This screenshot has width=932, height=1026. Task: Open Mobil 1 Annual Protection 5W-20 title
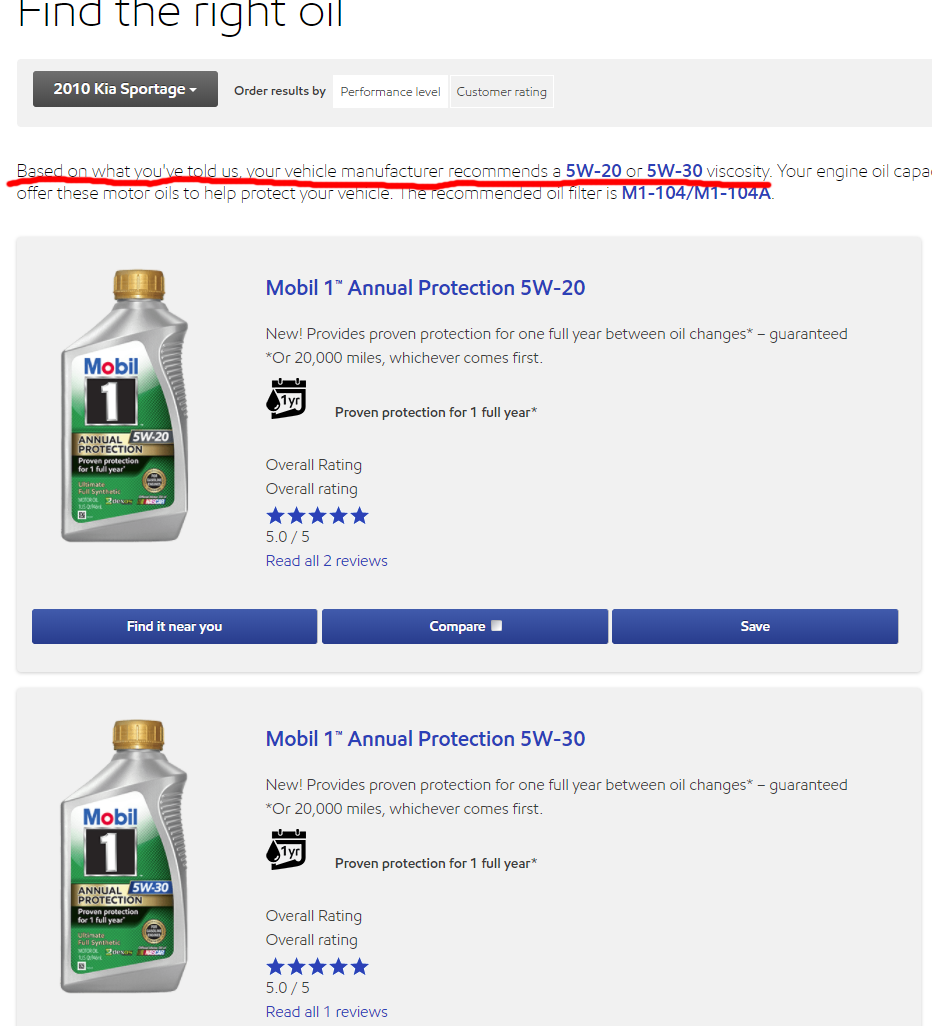click(x=425, y=288)
